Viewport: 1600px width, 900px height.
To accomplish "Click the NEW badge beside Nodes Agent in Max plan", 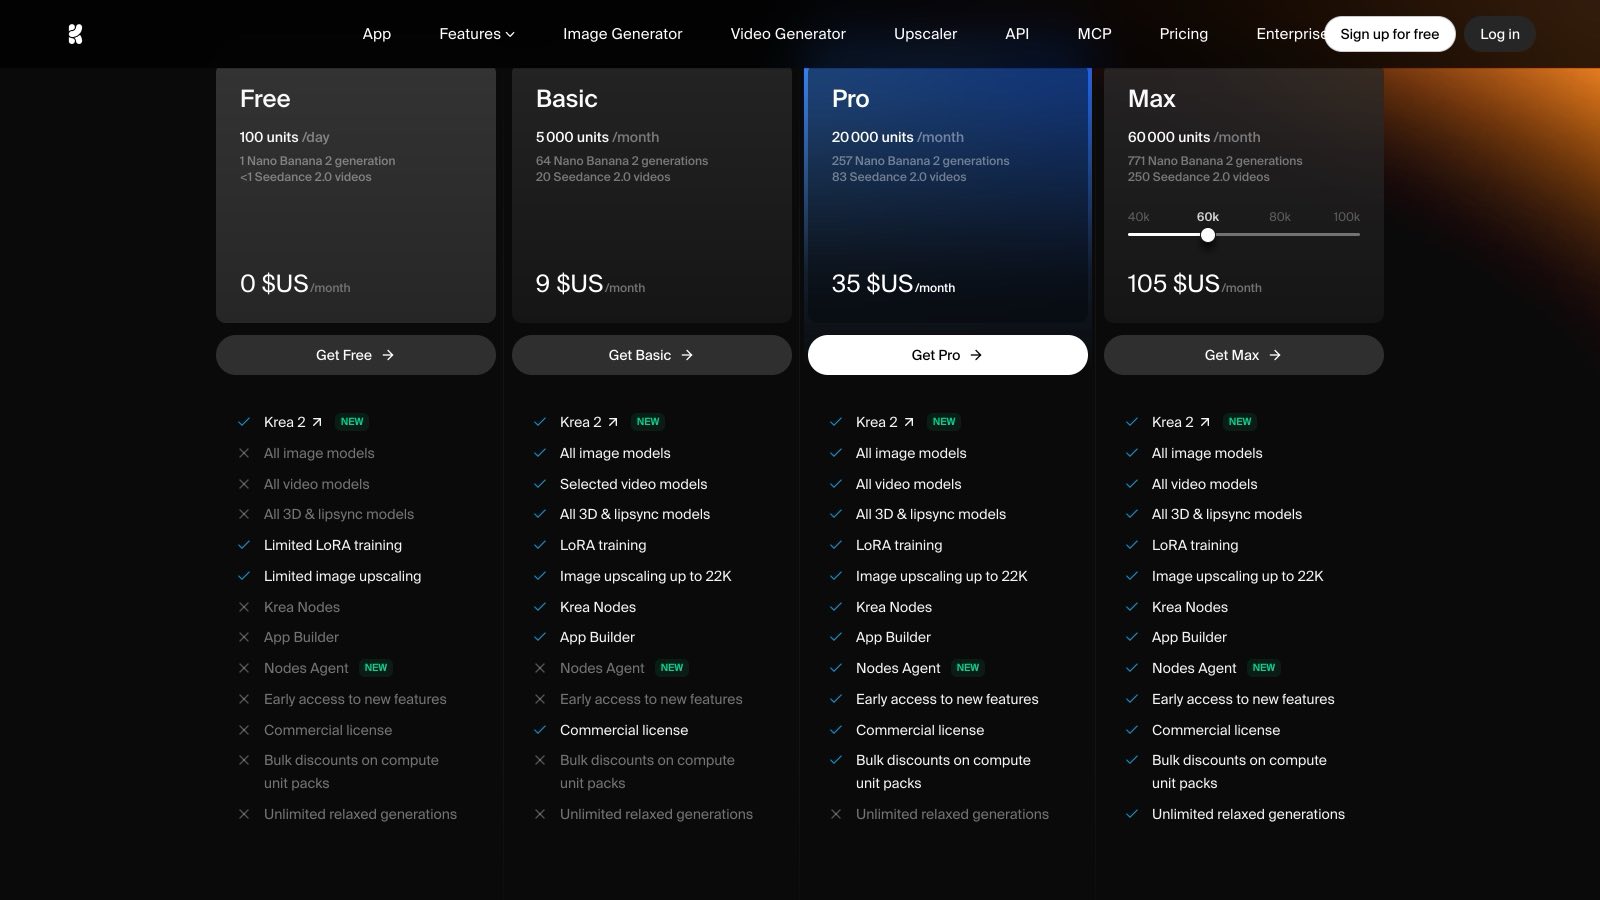I will click(1264, 668).
